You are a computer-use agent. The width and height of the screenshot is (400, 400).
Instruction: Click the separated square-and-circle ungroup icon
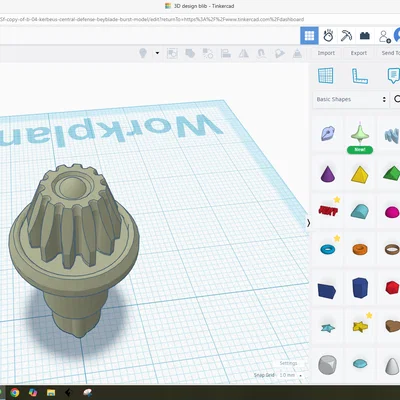(208, 53)
